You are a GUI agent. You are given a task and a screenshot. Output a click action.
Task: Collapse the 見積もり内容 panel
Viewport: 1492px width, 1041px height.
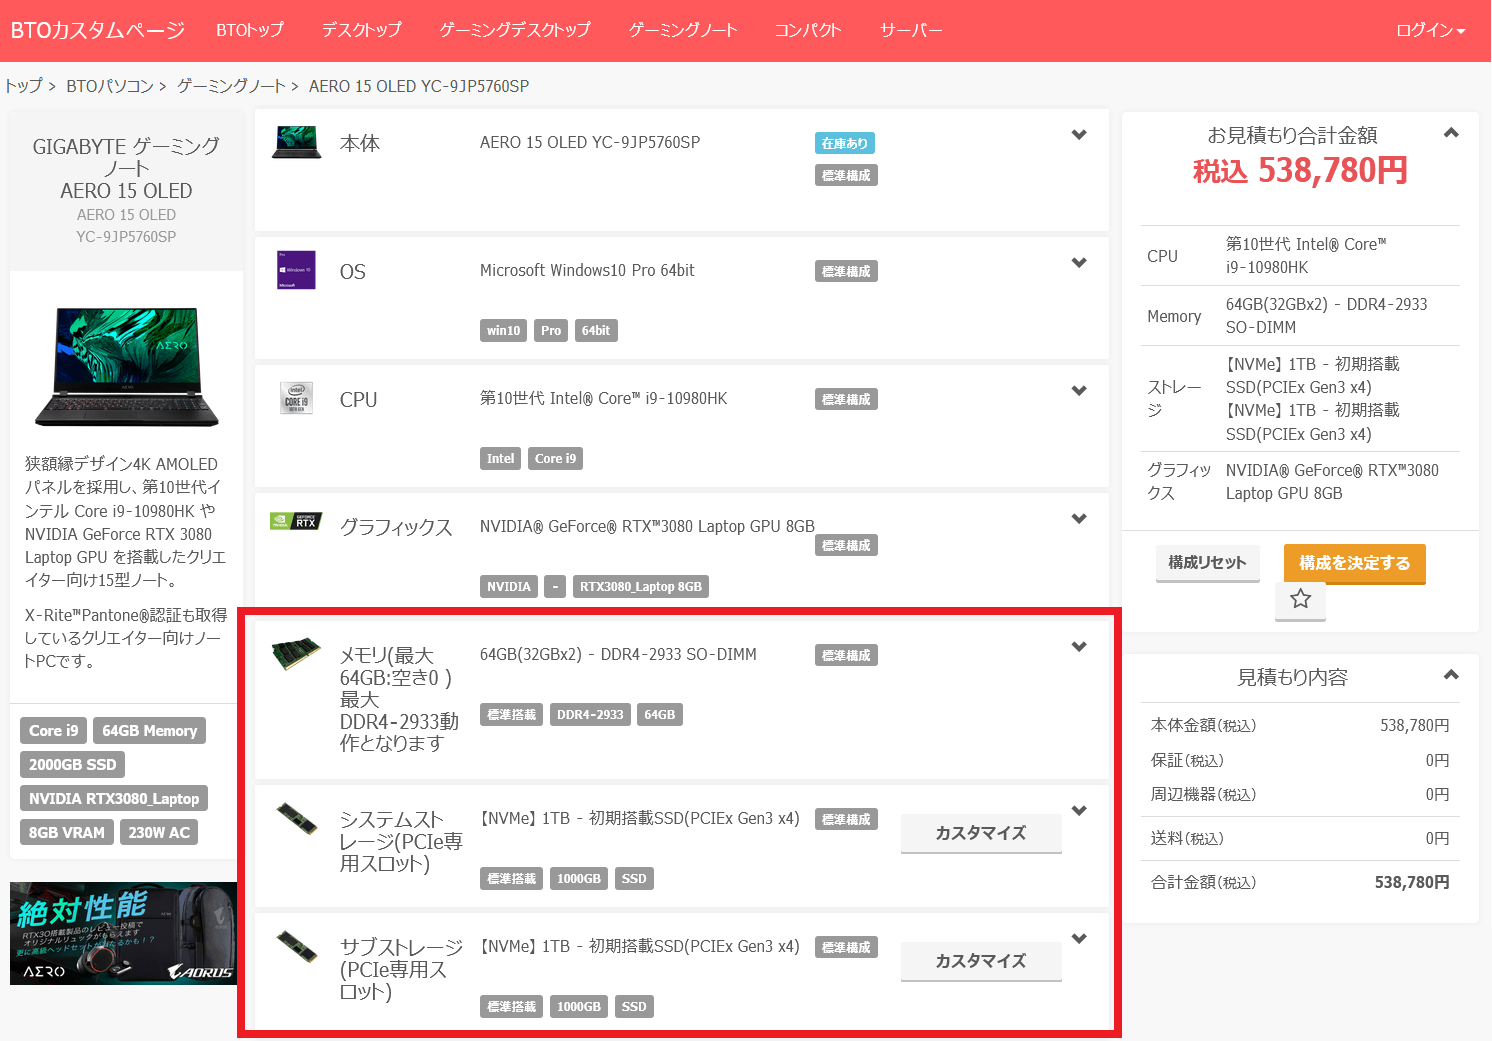[x=1451, y=675]
